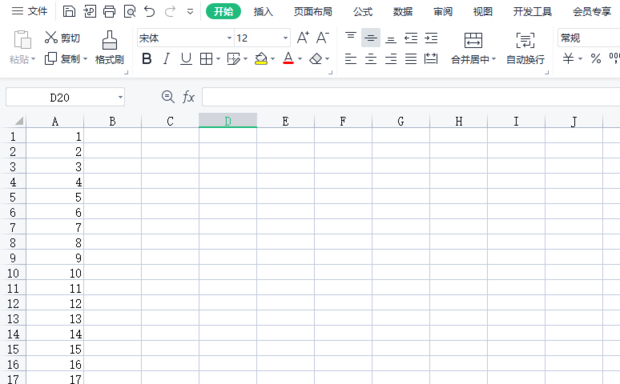
Task: Click the cell style paint icon
Action: point(233,59)
